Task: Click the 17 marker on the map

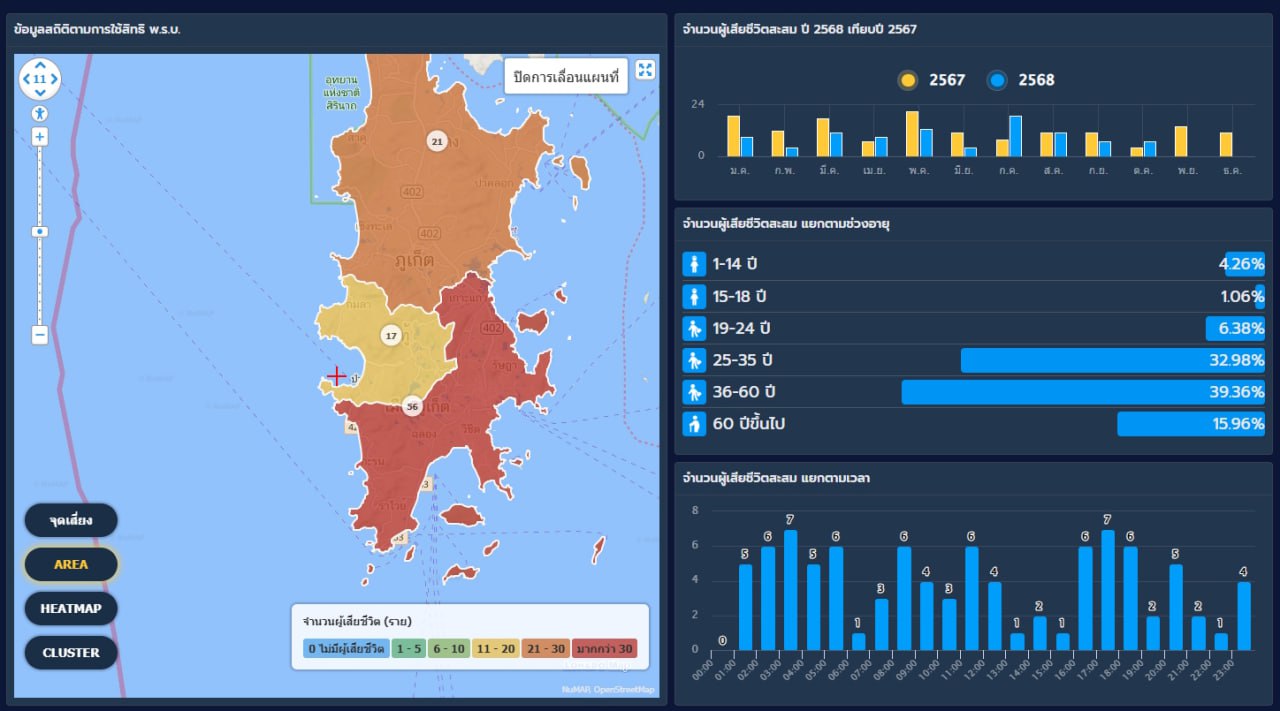Action: click(391, 335)
